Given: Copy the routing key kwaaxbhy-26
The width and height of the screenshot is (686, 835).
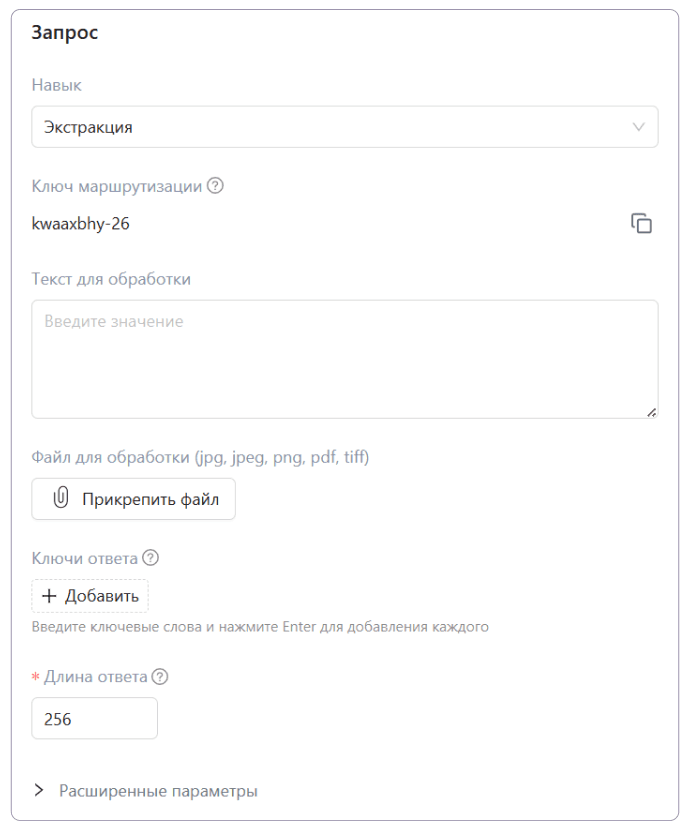Looking at the screenshot, I should point(641,224).
